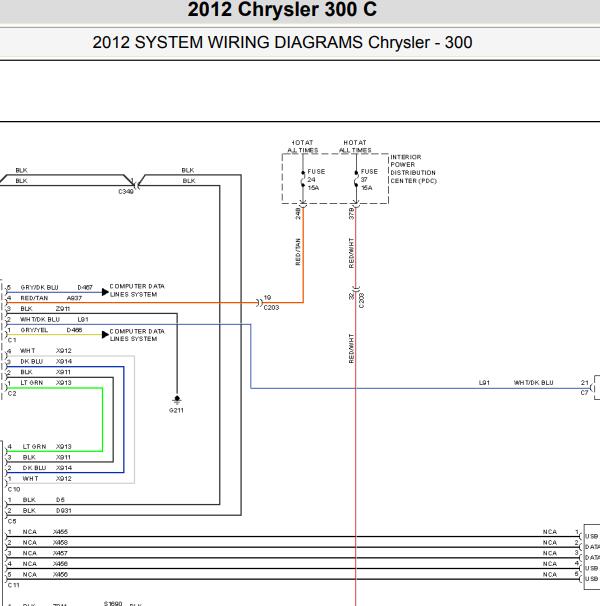Select circuit code D468
This screenshot has width=600, height=606.
click(x=74, y=330)
